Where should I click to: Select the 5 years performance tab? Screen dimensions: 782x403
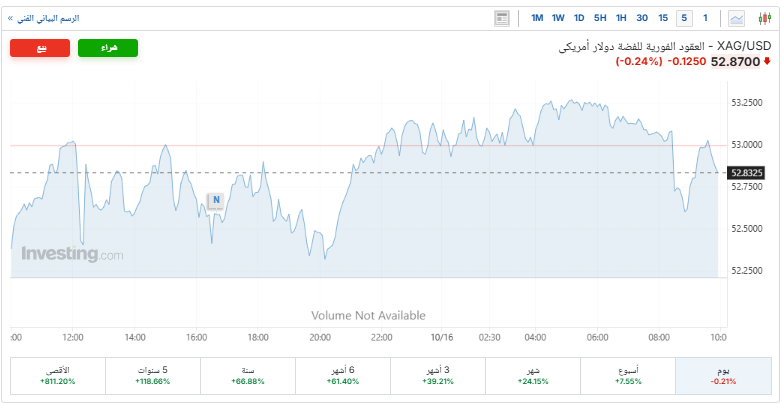(x=153, y=375)
